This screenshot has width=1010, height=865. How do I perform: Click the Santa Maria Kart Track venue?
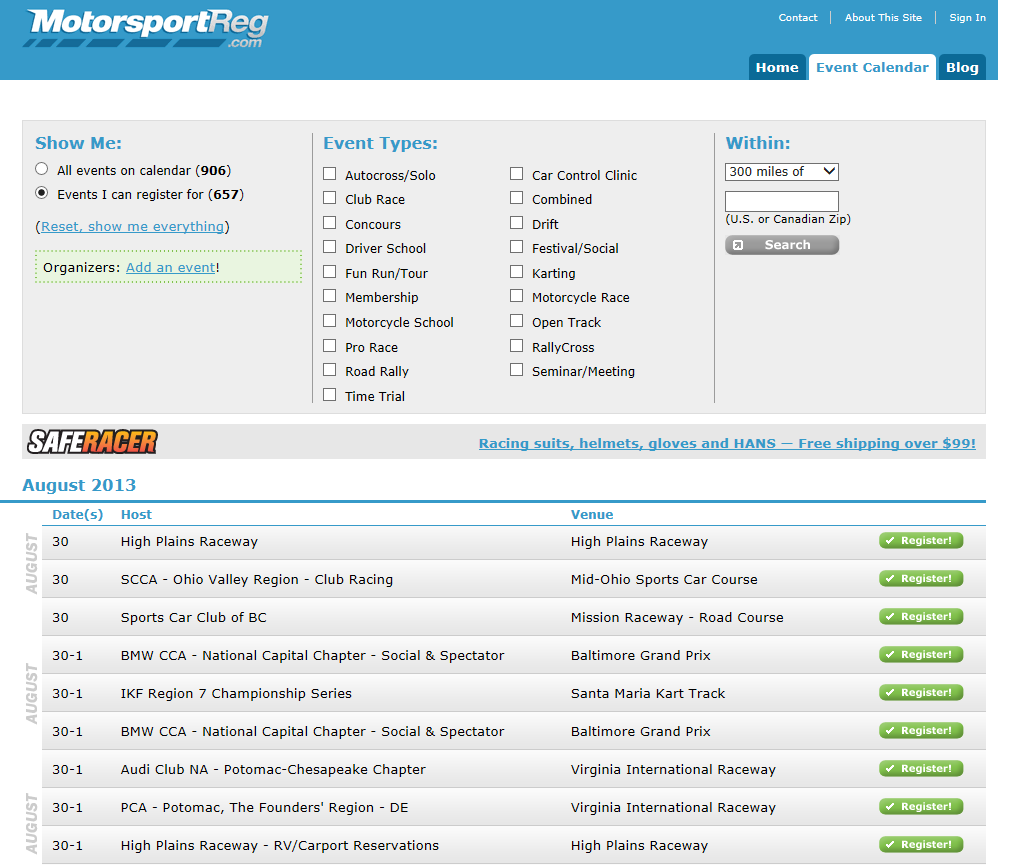(x=648, y=694)
